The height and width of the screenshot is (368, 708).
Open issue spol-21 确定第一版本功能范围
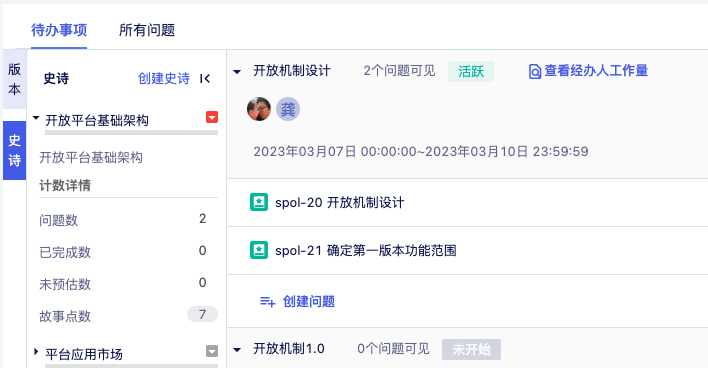point(366,251)
